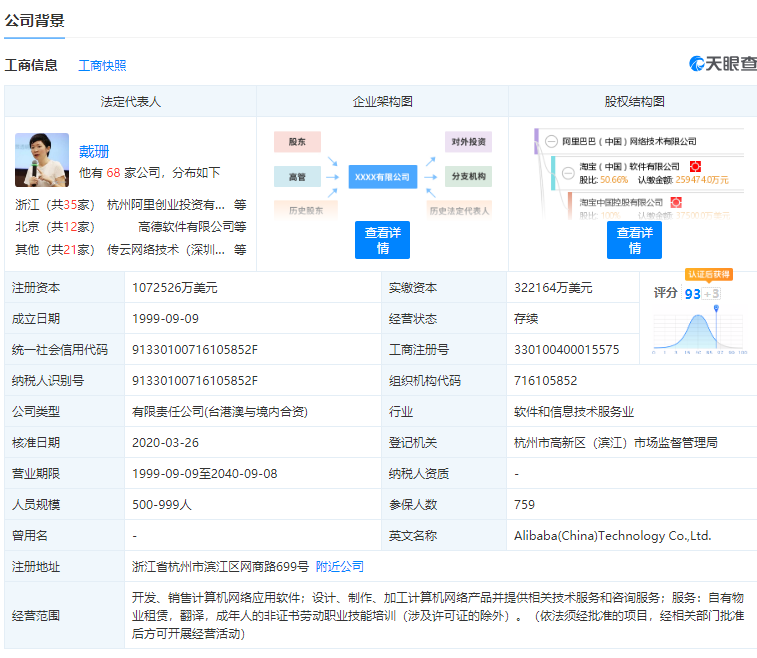Collapse the Alibaba (China) root node

click(x=551, y=142)
